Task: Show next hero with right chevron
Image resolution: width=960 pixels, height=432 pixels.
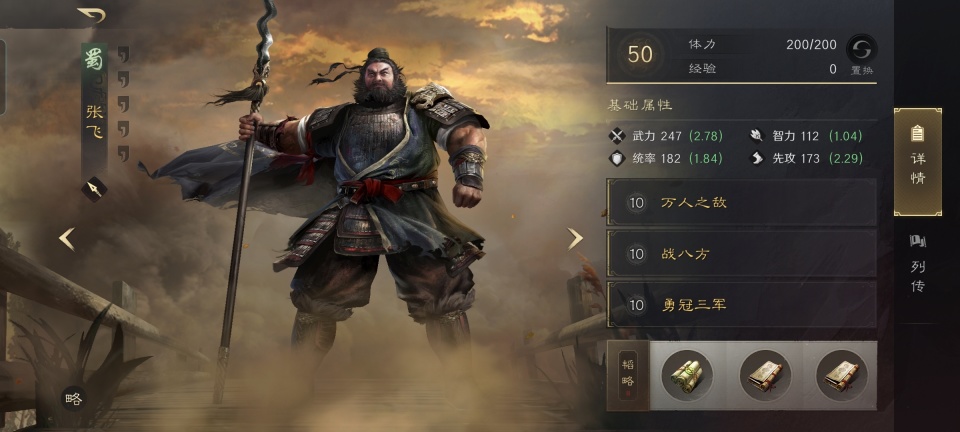Action: tap(574, 239)
